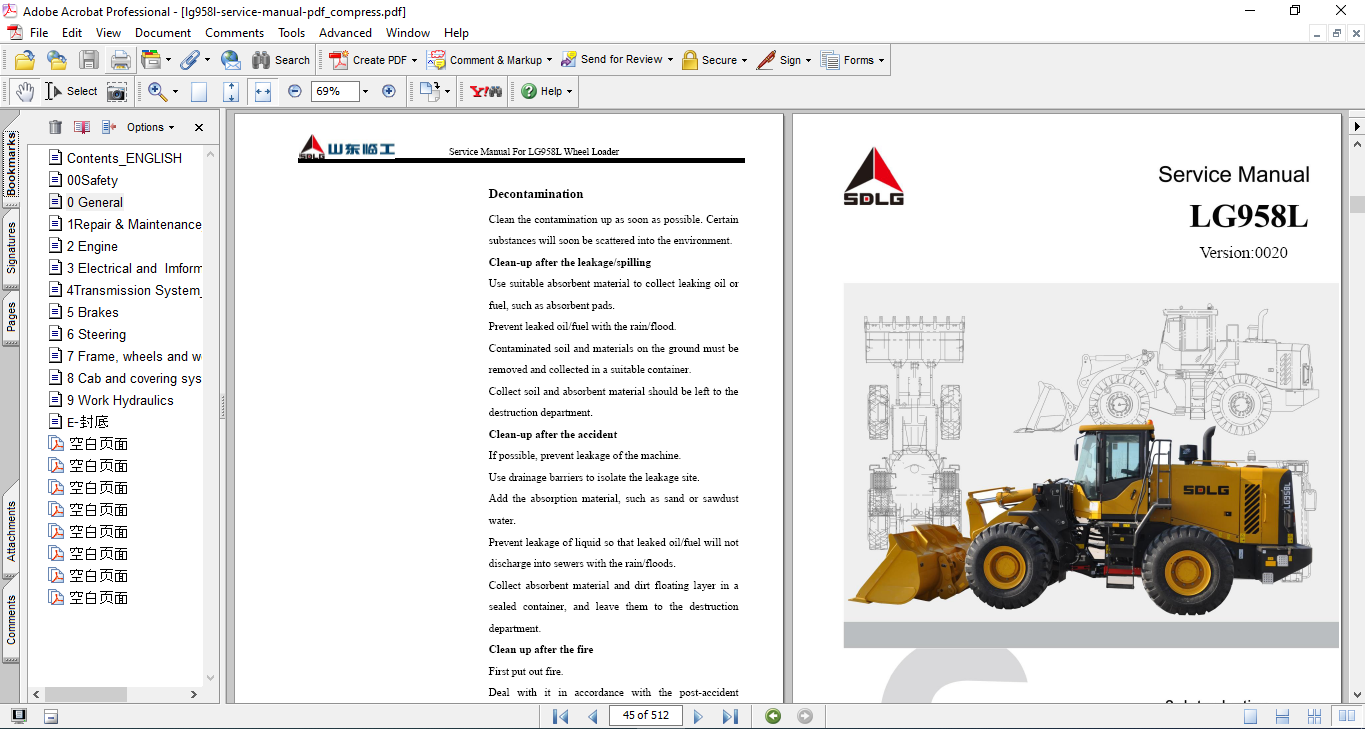Switch to the Pages side tab
Screen dimensions: 1365x729
pos(11,318)
